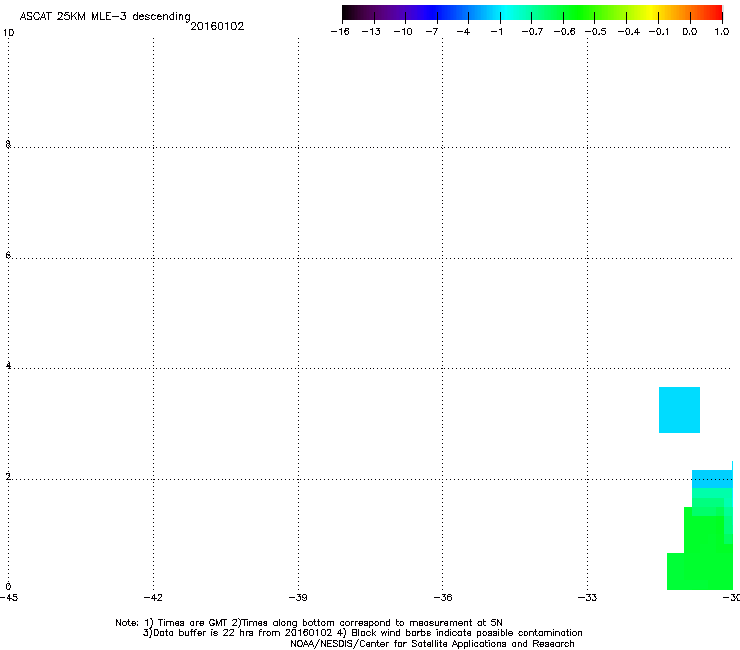Click the colorbar label 0.0
Viewport: 740px width, 650px height.
click(x=690, y=32)
